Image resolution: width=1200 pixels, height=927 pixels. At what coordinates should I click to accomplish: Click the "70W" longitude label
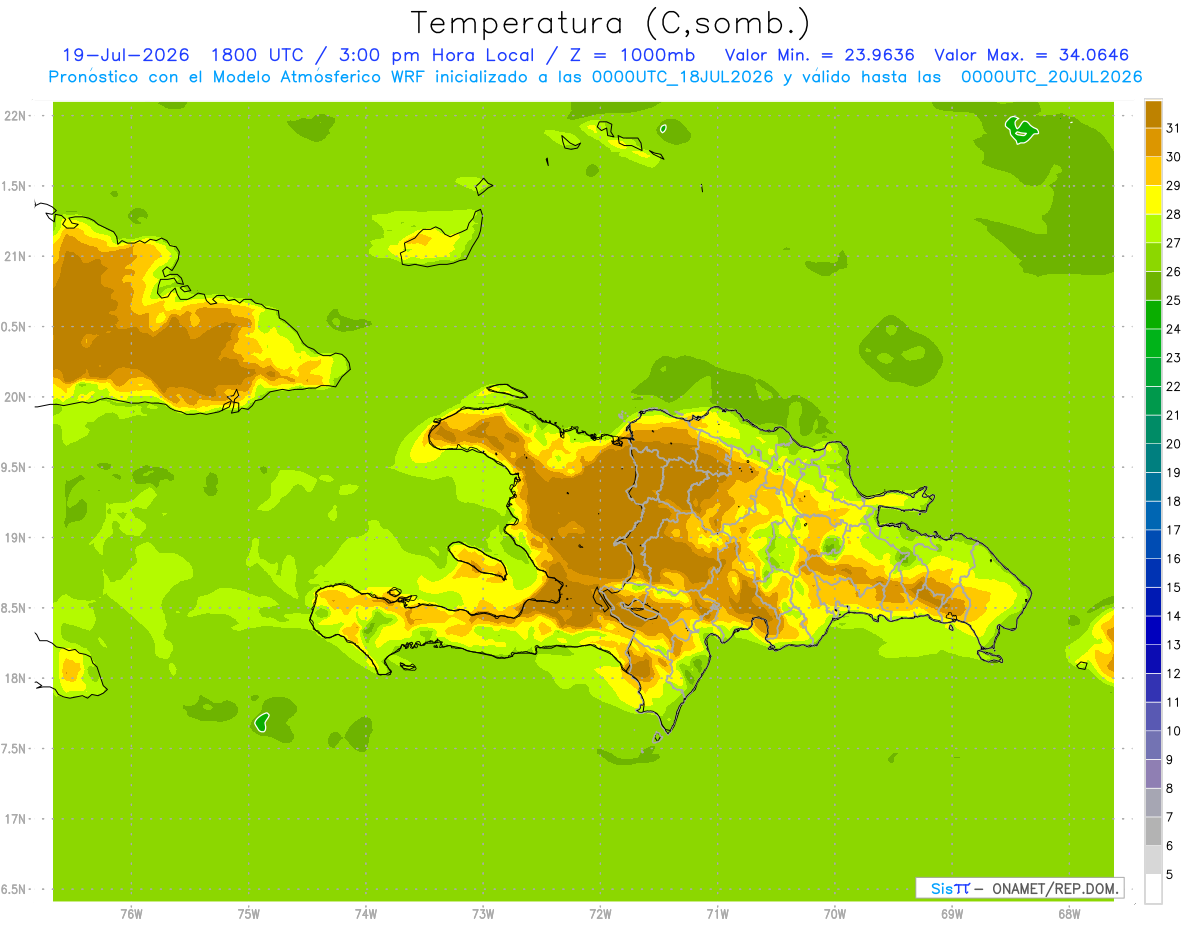(835, 913)
